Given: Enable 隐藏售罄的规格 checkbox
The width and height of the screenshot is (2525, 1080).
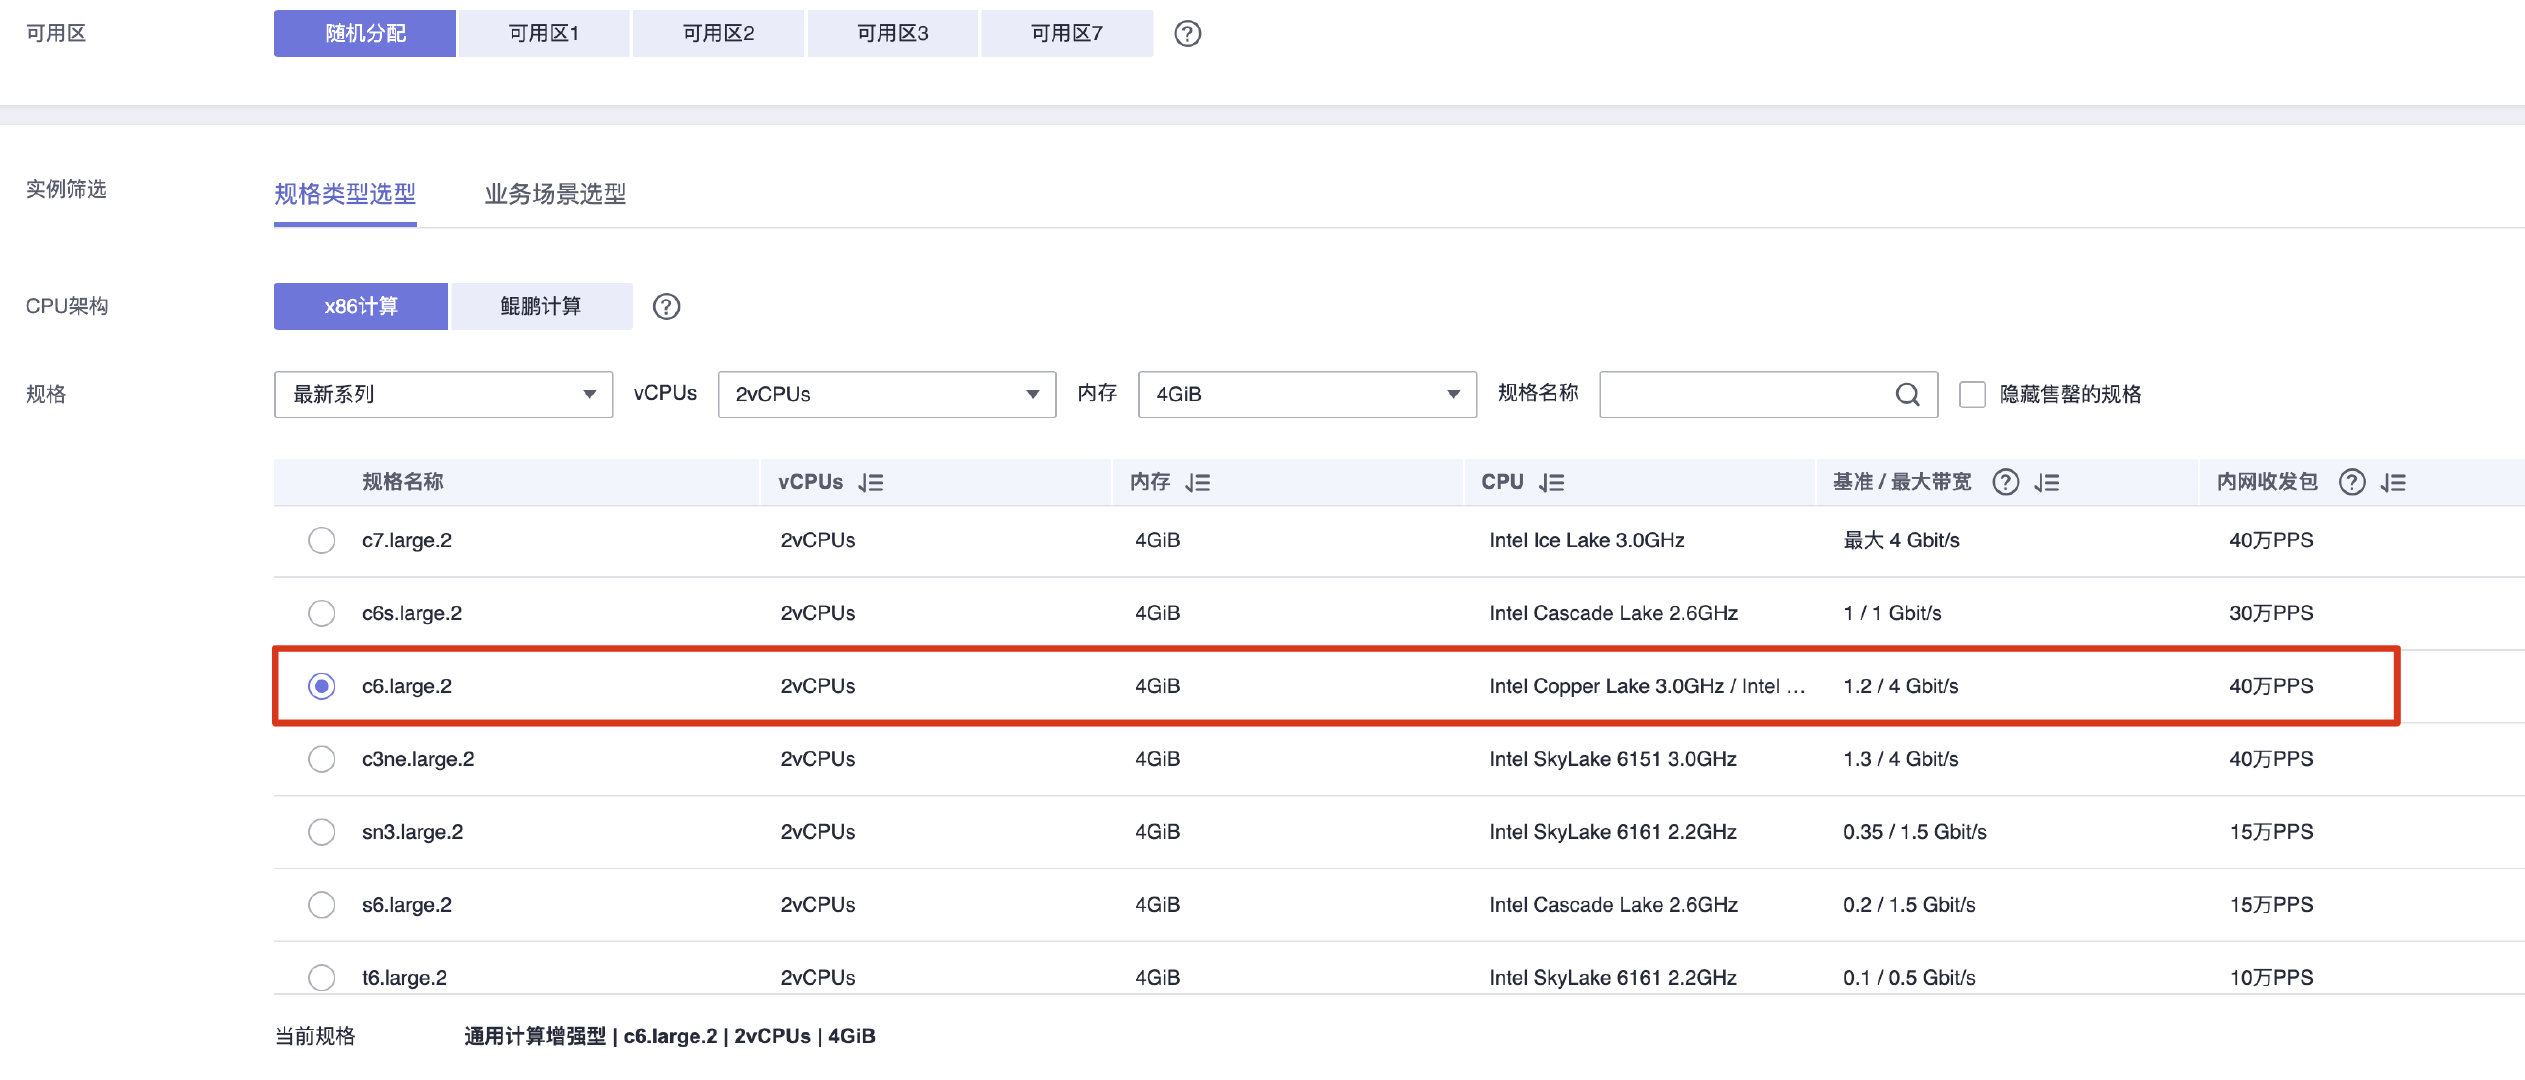Looking at the screenshot, I should point(1972,395).
